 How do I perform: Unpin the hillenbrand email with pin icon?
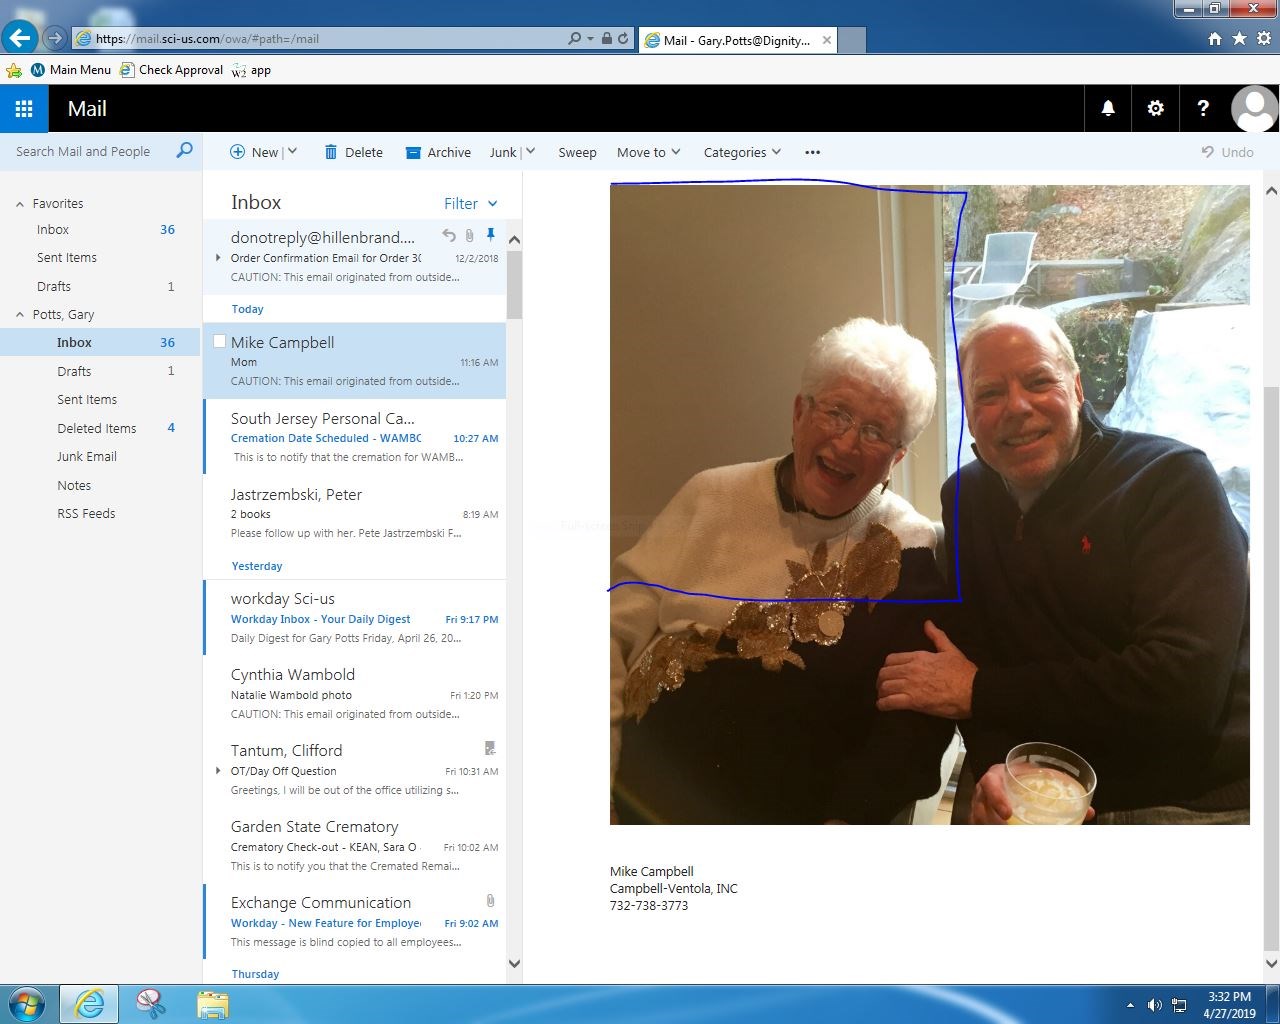[x=490, y=235]
